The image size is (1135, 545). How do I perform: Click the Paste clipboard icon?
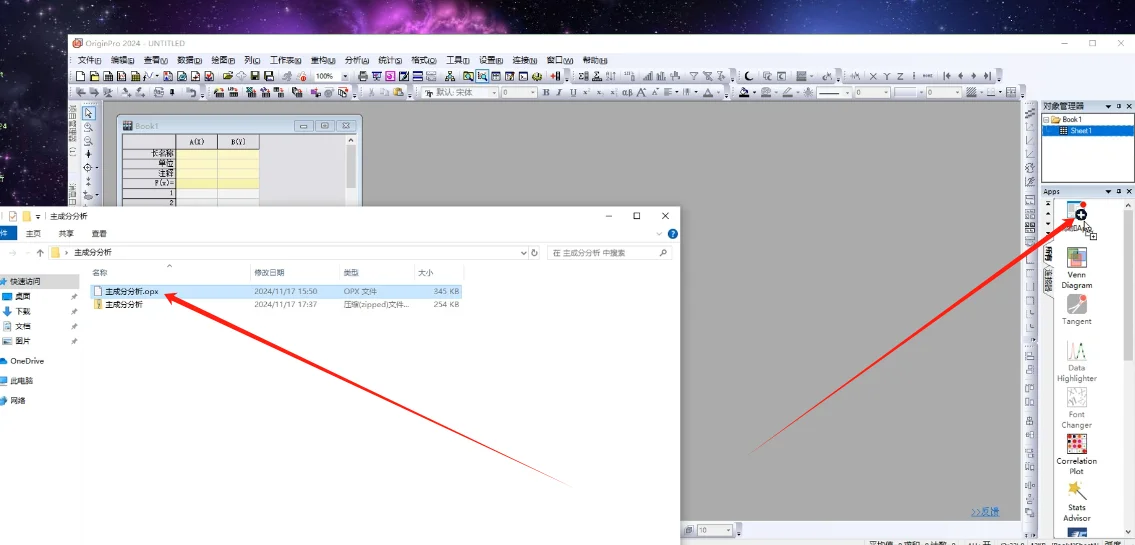(x=398, y=93)
